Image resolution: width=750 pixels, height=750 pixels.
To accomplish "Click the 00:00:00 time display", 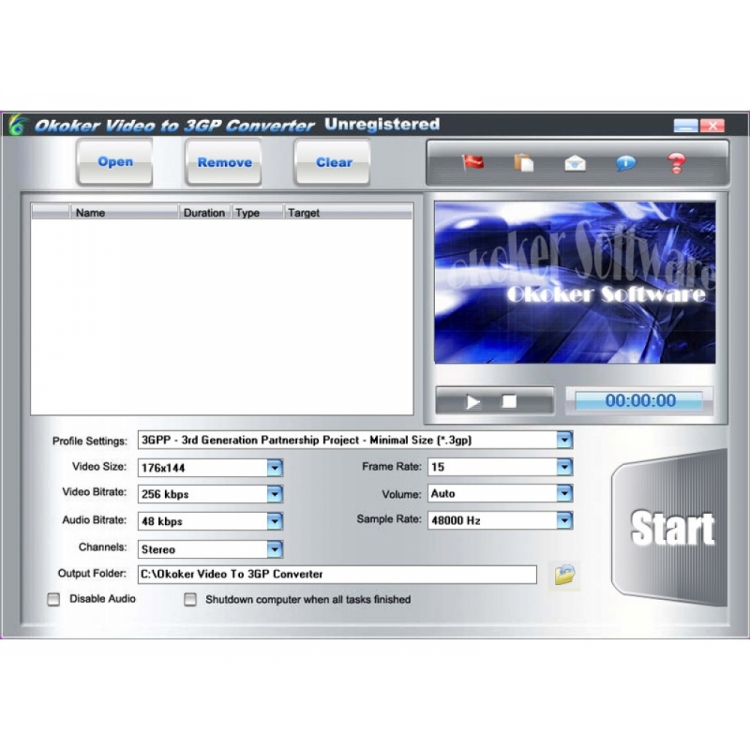I will tap(640, 401).
